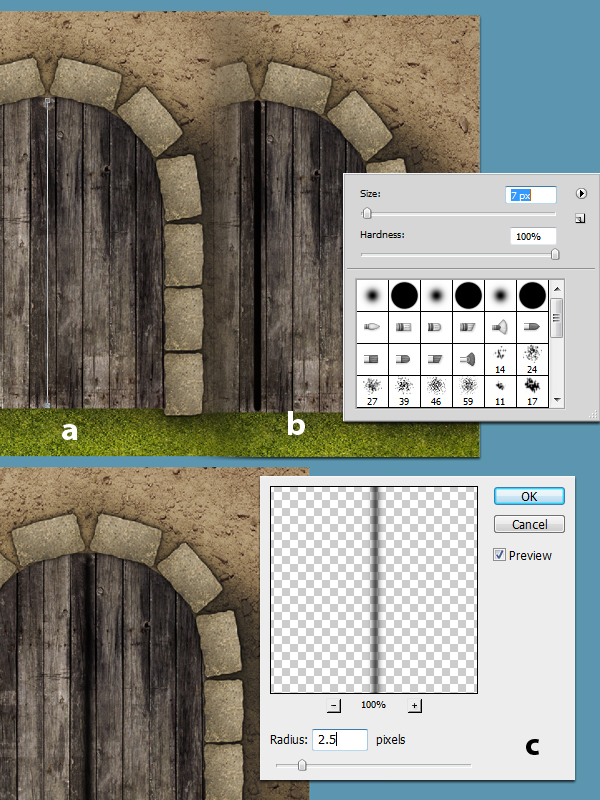600x800 pixels.
Task: Select the rightmost hard round brush preset
Action: coord(532,295)
